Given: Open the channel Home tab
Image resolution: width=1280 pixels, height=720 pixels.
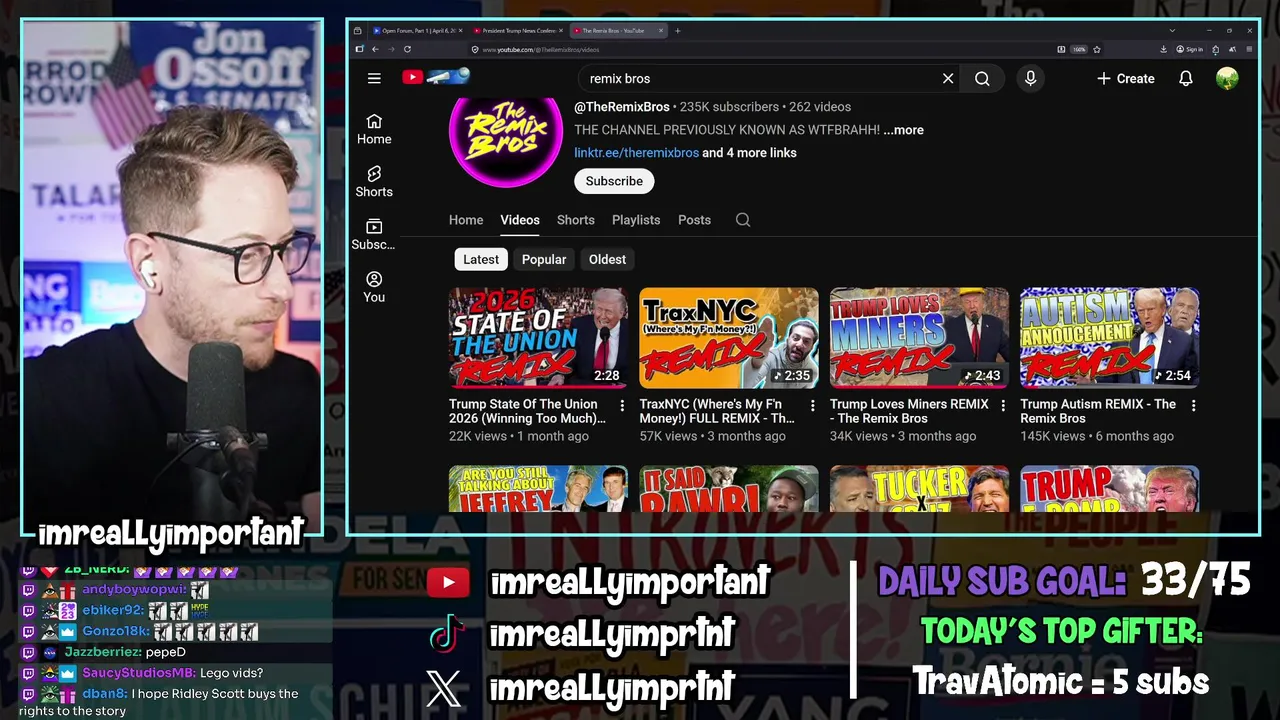Looking at the screenshot, I should [466, 220].
